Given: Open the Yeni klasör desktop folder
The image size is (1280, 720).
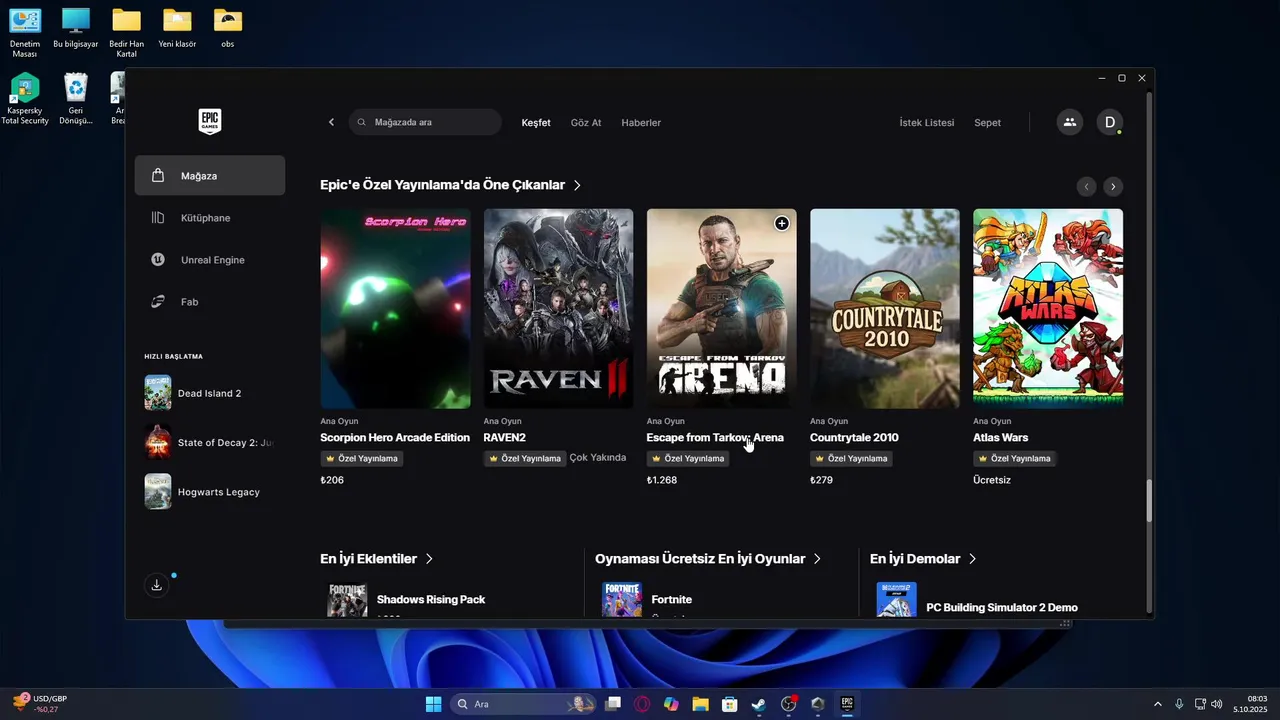Looking at the screenshot, I should [x=177, y=29].
